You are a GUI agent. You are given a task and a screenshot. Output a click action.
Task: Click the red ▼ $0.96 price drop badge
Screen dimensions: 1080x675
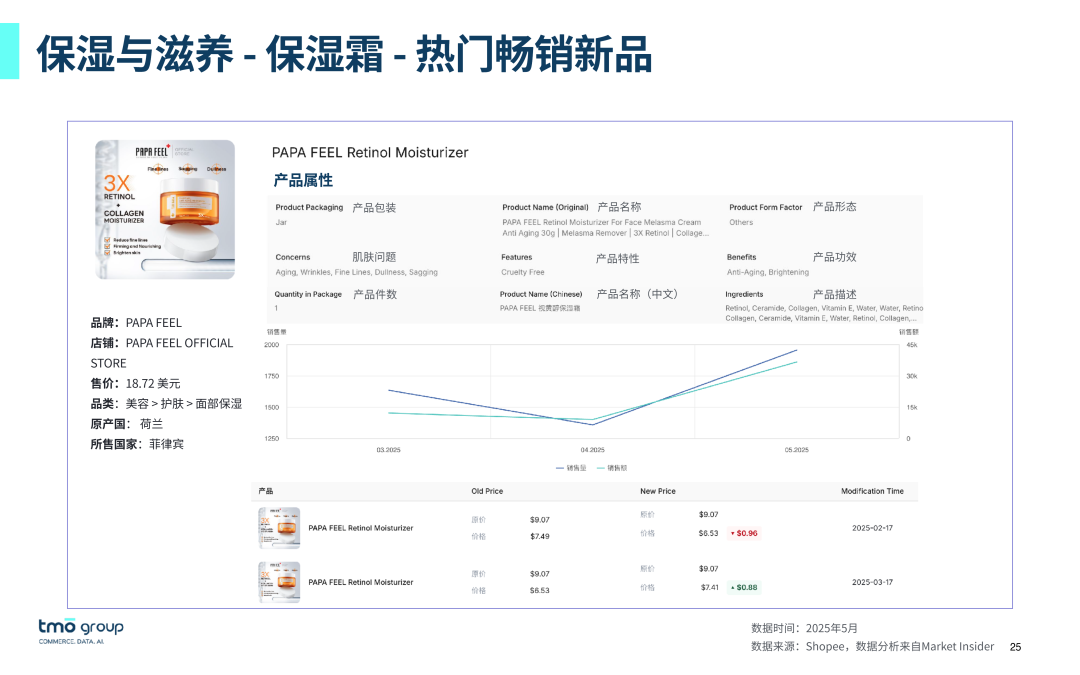(x=744, y=534)
